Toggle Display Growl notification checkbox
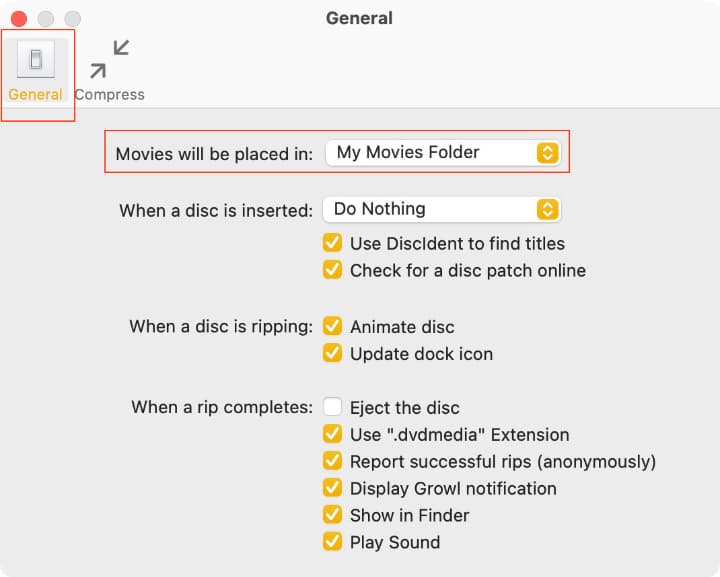 coord(332,488)
